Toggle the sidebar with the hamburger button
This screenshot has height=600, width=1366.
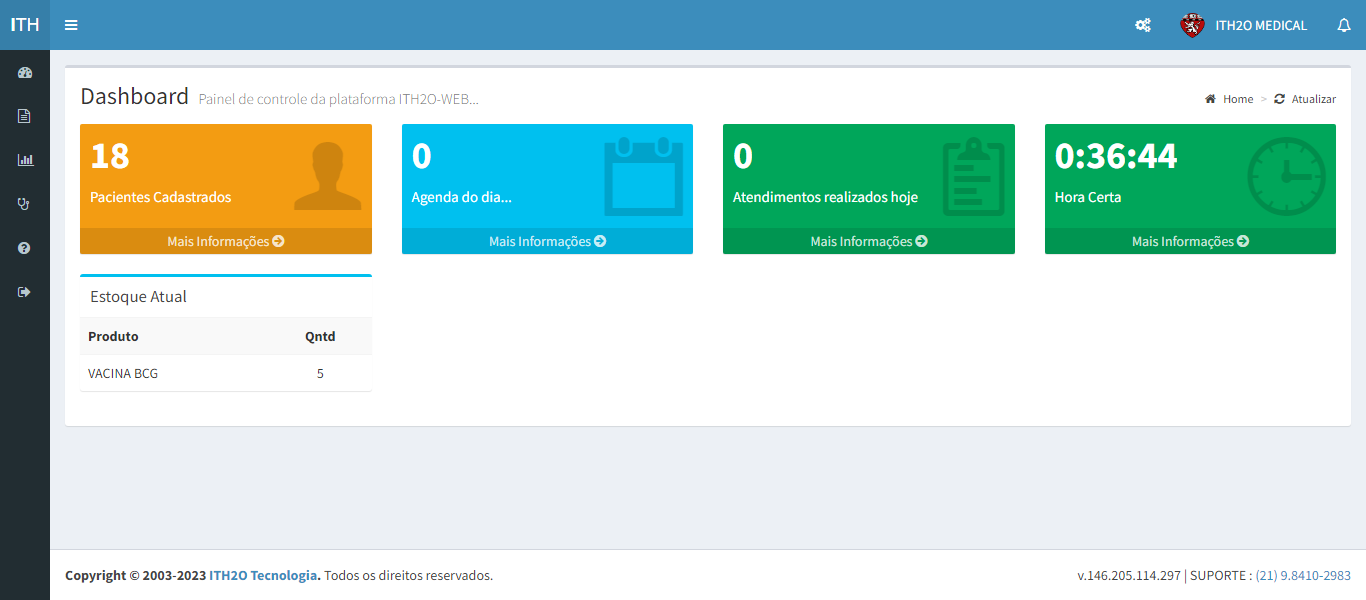tap(70, 25)
